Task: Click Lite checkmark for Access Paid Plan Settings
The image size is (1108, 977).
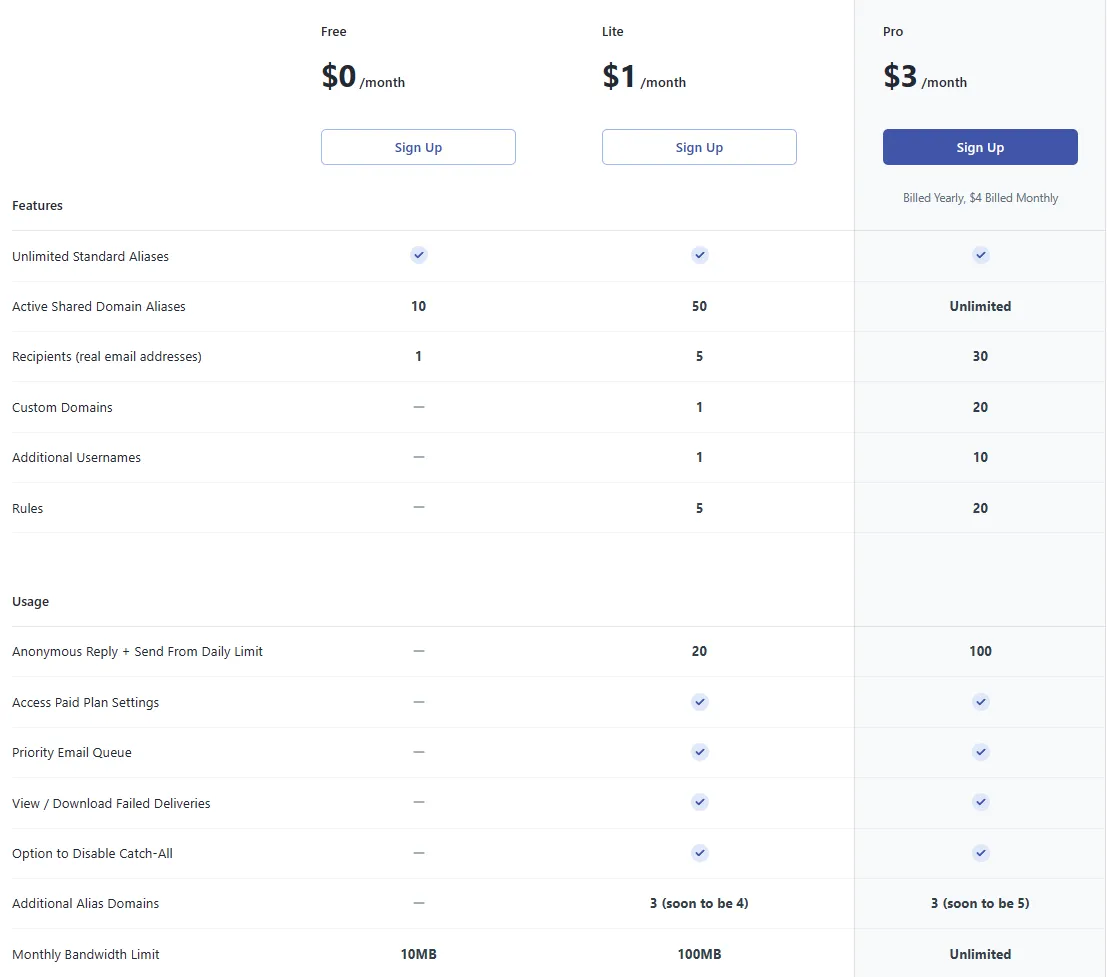Action: click(x=700, y=702)
